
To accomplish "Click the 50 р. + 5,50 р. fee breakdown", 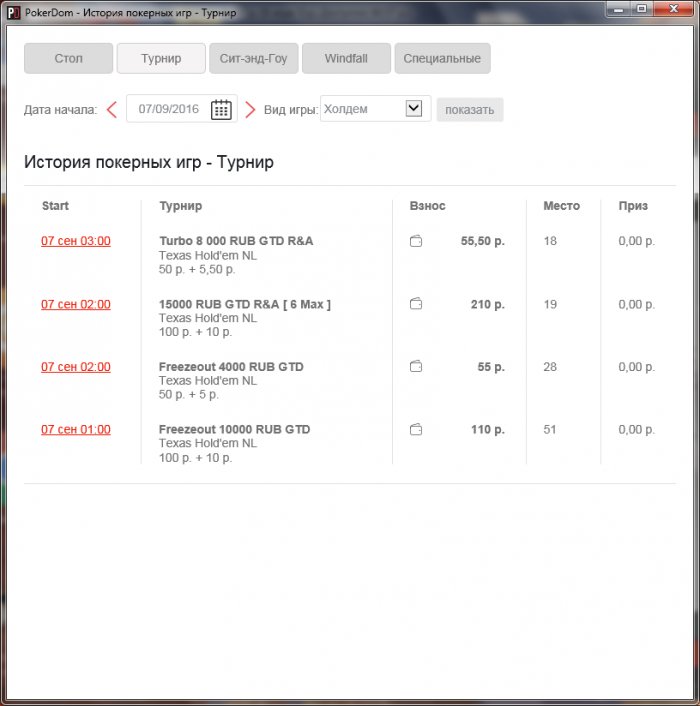I will (x=197, y=269).
